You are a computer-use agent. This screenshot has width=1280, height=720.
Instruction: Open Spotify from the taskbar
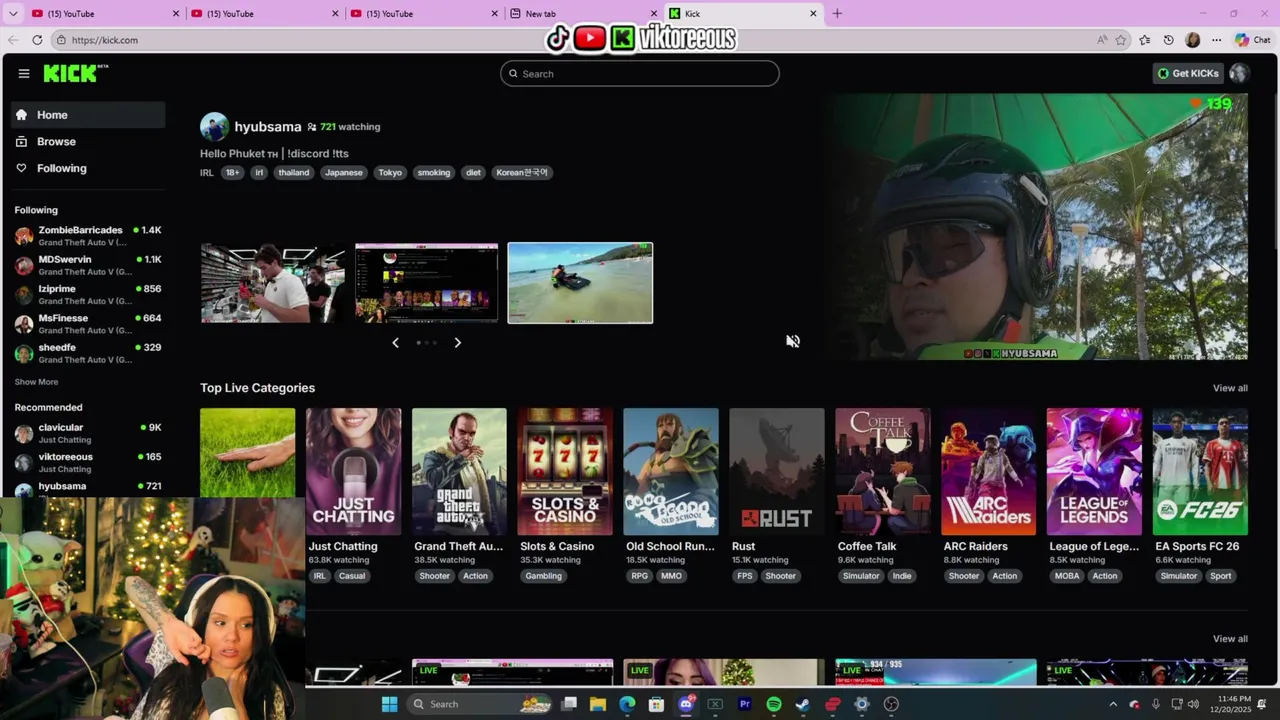(x=774, y=704)
